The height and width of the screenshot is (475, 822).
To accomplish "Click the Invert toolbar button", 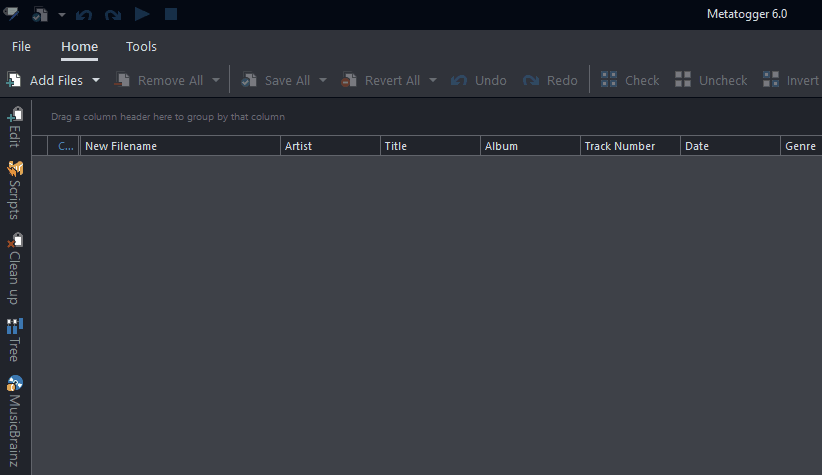I will tap(791, 80).
